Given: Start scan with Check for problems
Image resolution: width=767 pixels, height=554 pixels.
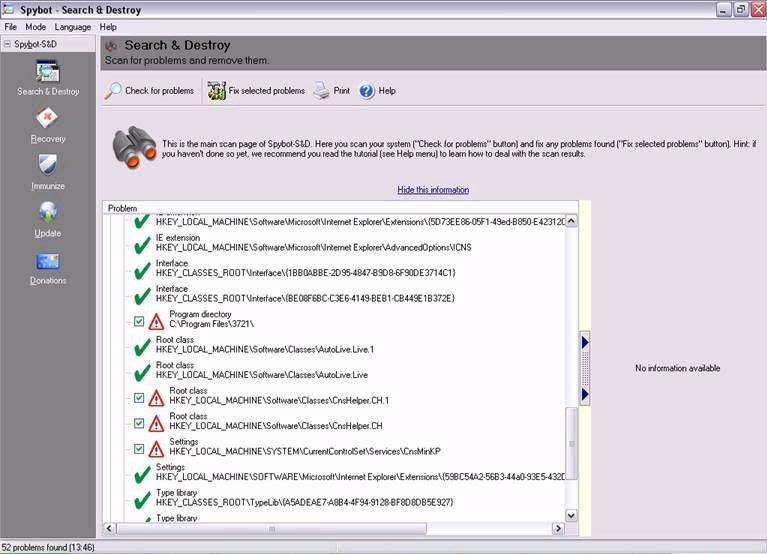Looking at the screenshot, I should pos(150,91).
